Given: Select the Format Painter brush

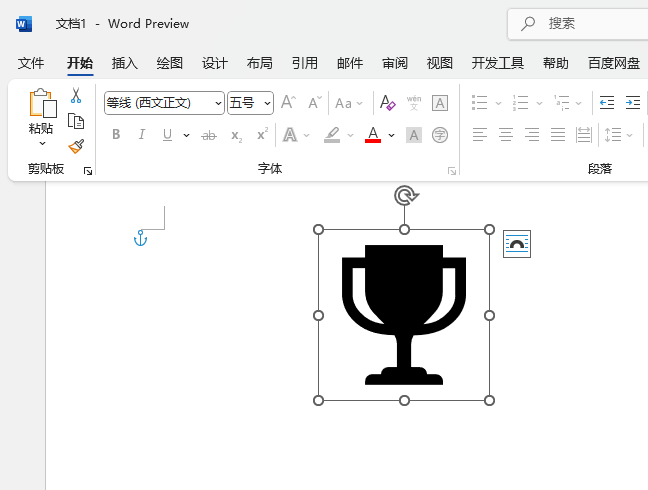Looking at the screenshot, I should click(x=76, y=146).
